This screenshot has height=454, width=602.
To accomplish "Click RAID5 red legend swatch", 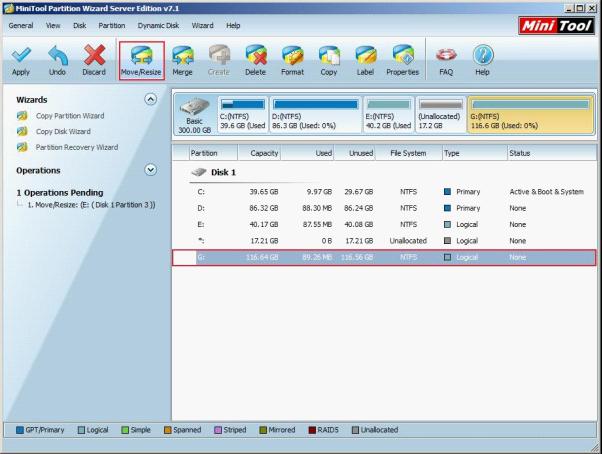I will (312, 430).
